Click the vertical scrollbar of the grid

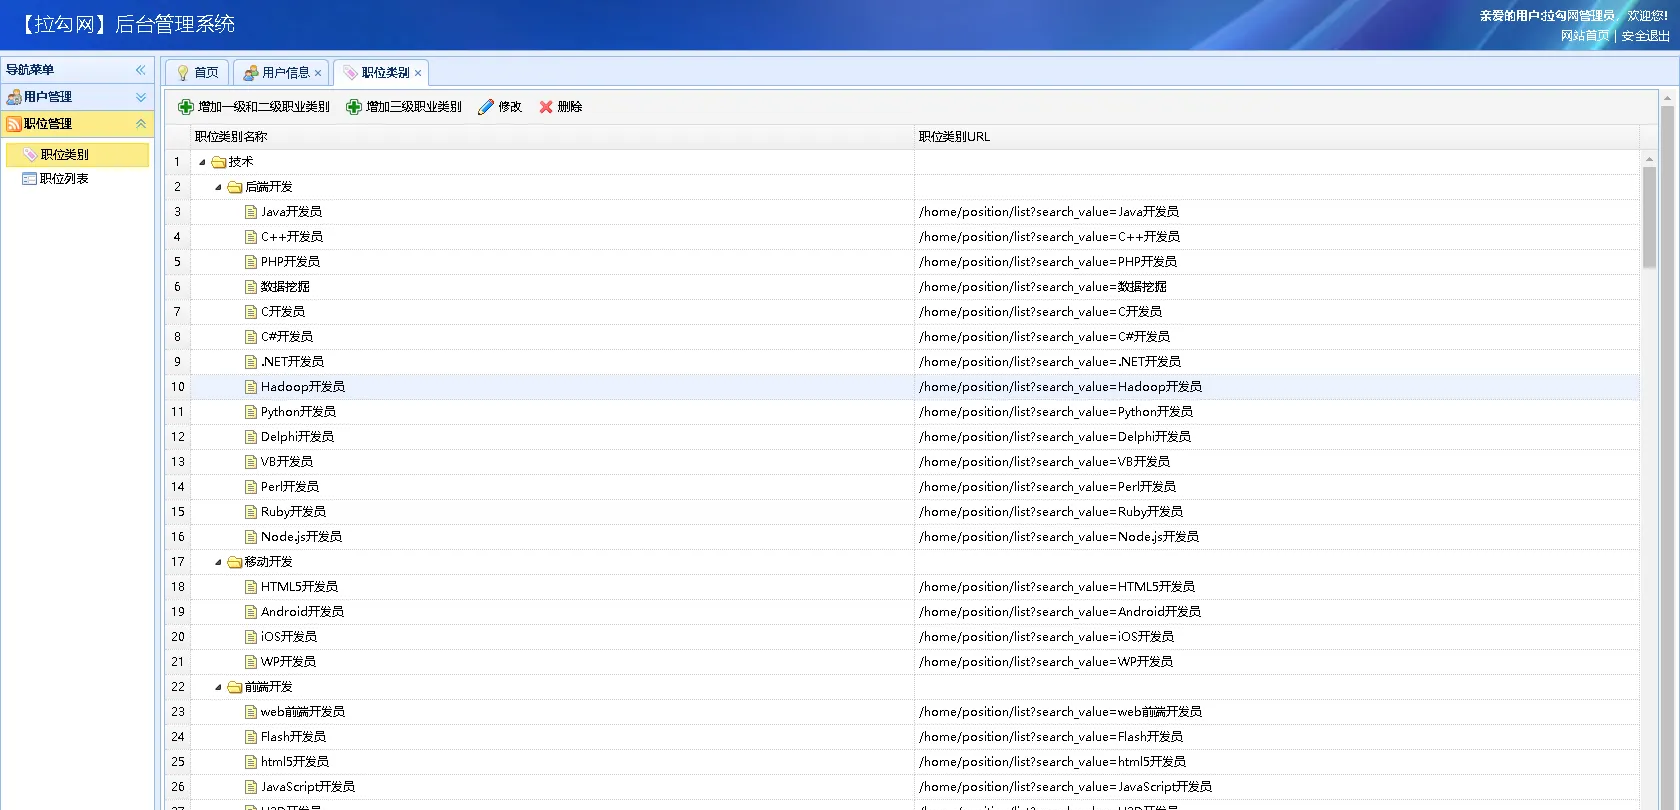click(x=1649, y=220)
